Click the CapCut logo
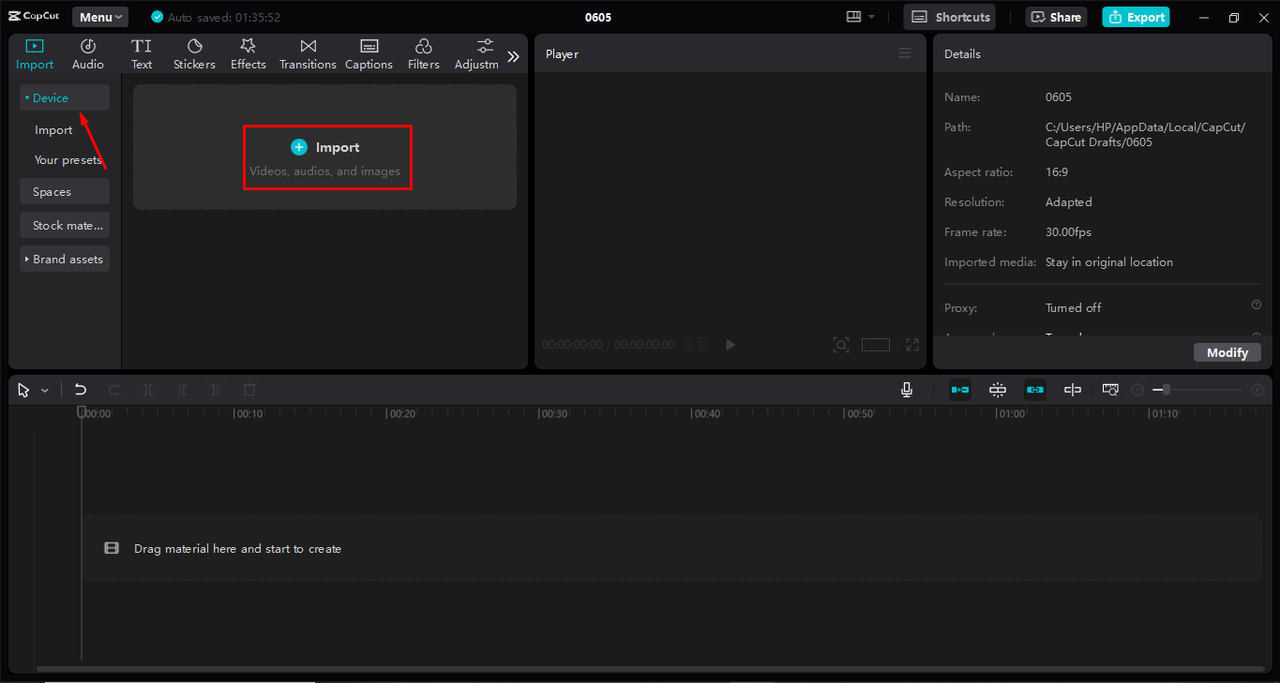1280x683 pixels. (35, 16)
